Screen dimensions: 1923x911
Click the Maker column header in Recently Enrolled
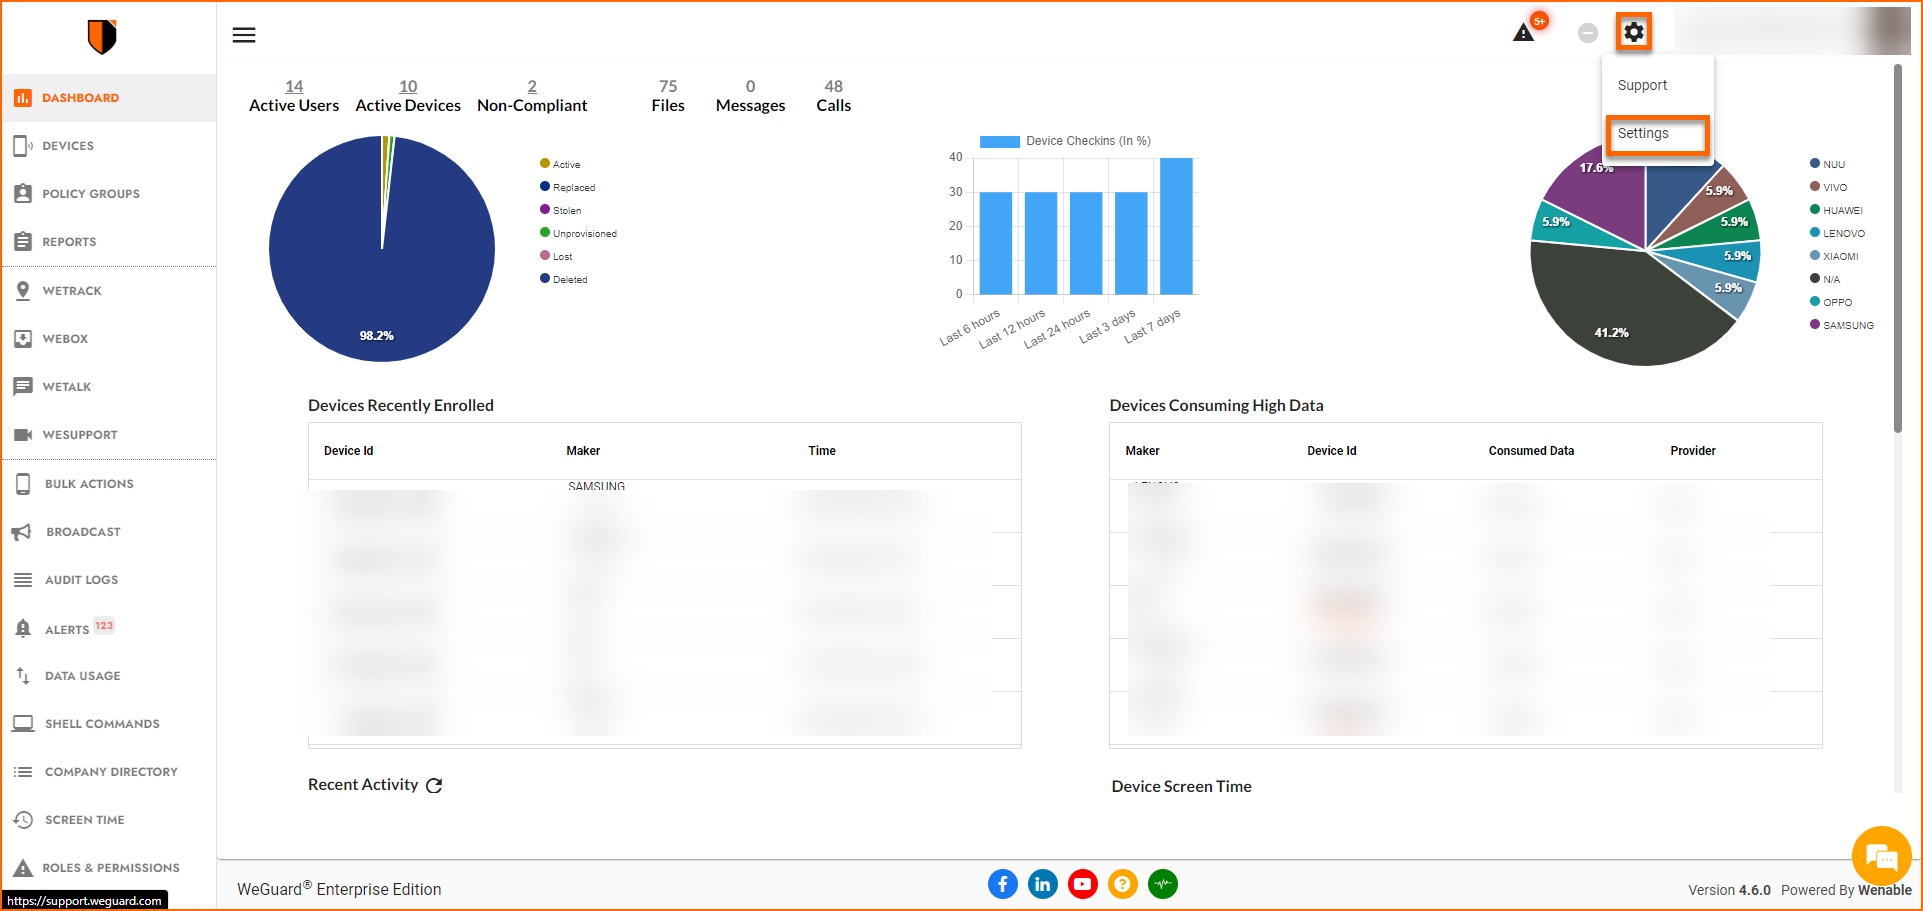[583, 451]
